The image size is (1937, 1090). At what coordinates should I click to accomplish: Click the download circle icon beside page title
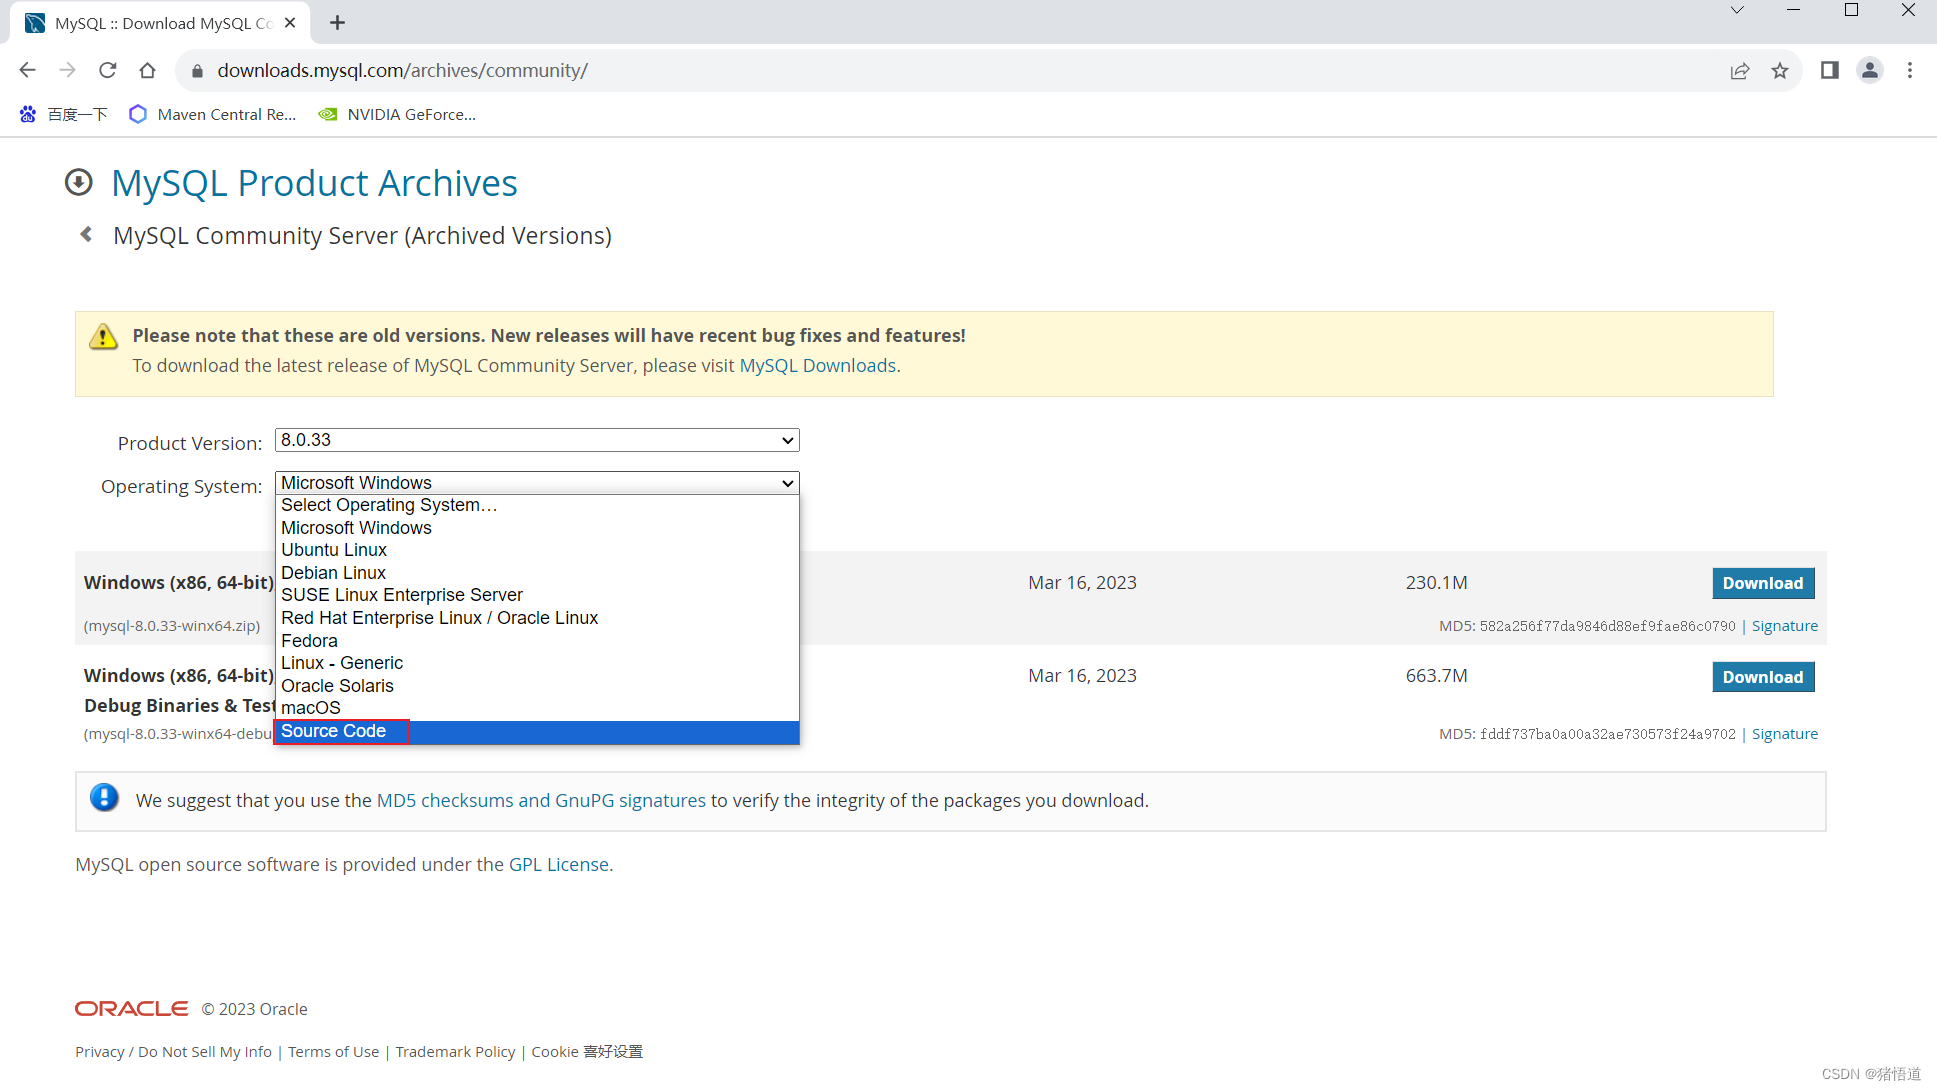tap(79, 182)
